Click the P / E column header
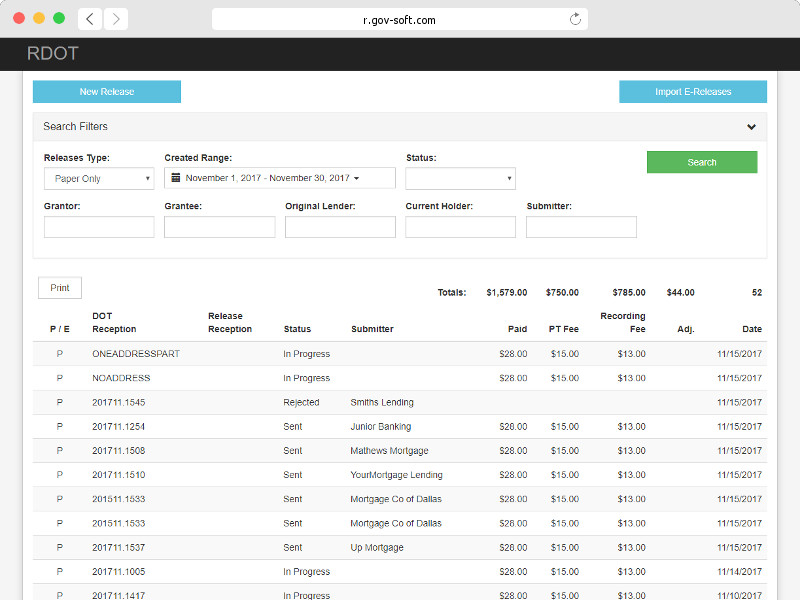The width and height of the screenshot is (800, 600). click(60, 329)
